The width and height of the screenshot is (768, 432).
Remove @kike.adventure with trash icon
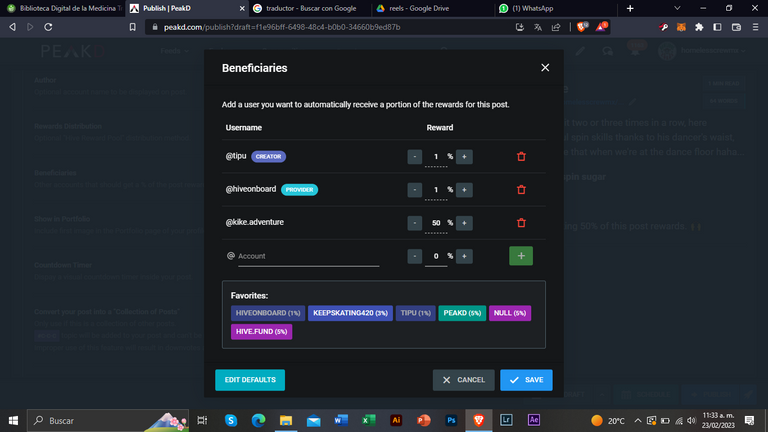(x=521, y=223)
